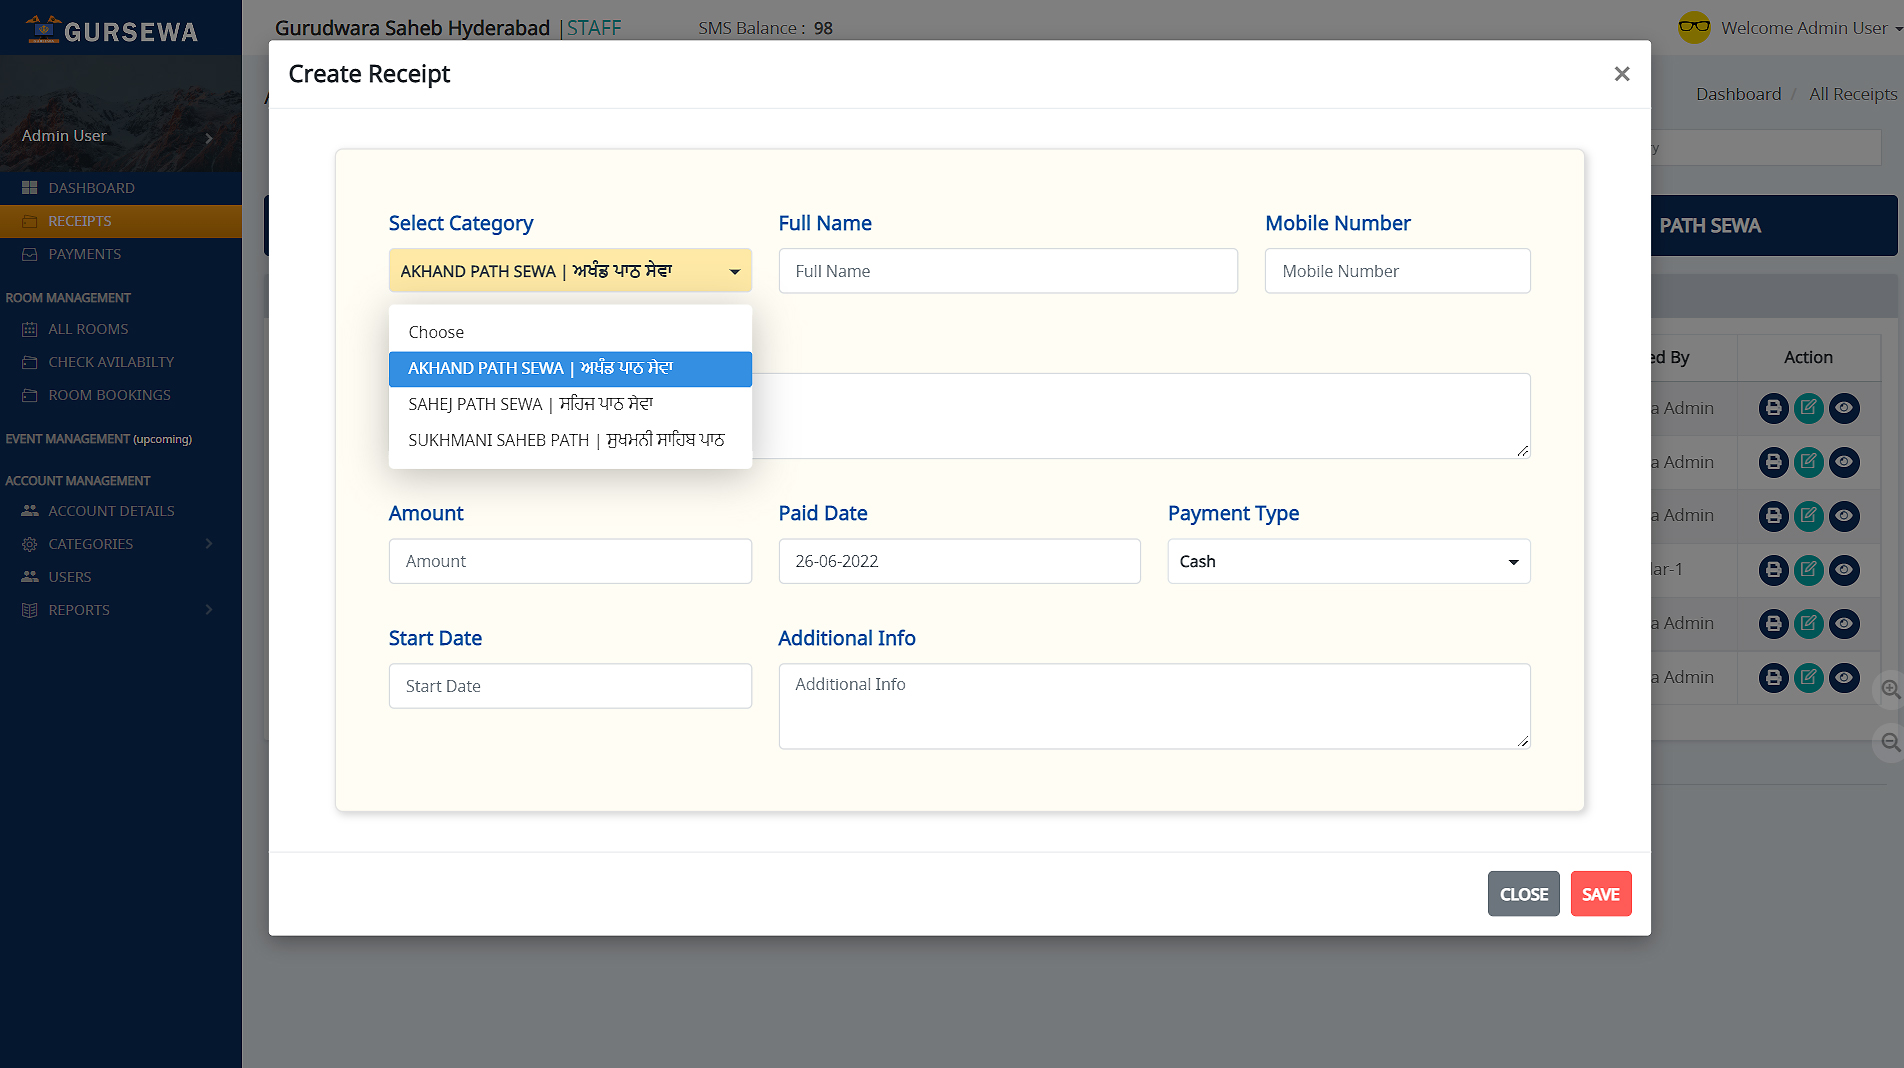Focus the Paid Date field
Viewport: 1904px width, 1068px height.
(x=959, y=561)
